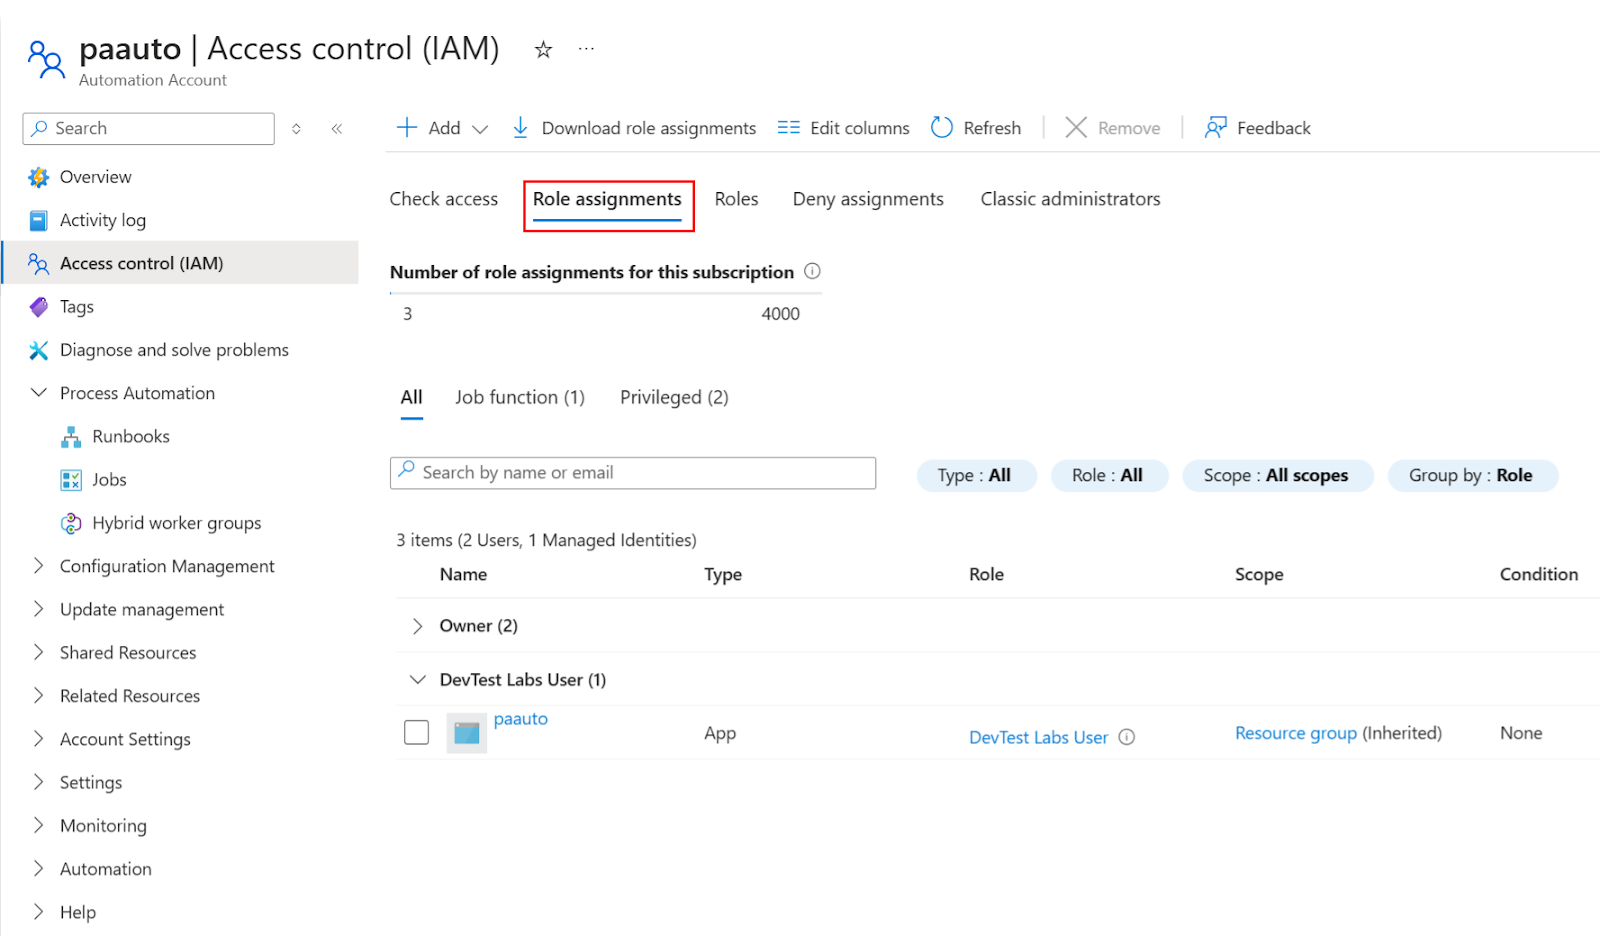Image resolution: width=1600 pixels, height=936 pixels.
Task: Click the Scope column header
Action: click(1259, 574)
